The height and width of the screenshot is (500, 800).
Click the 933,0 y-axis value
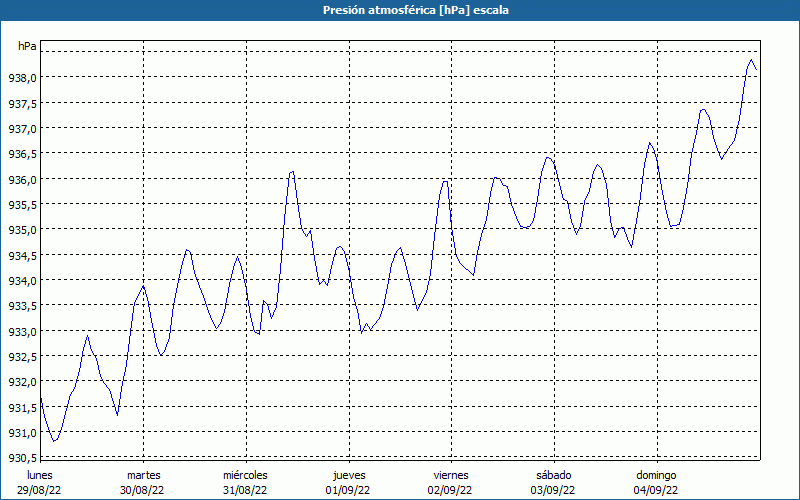click(x=22, y=332)
